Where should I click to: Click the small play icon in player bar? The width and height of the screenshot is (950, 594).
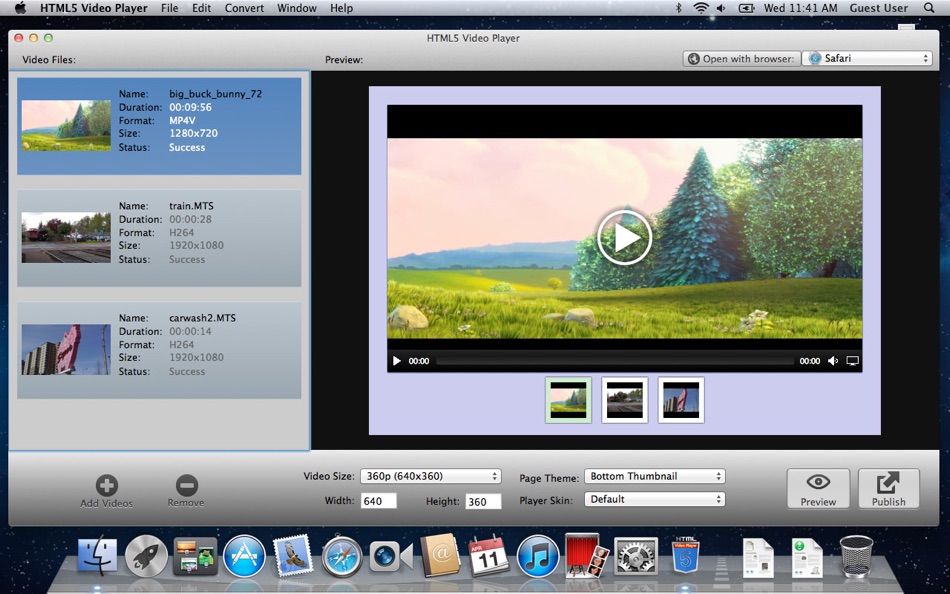[397, 361]
